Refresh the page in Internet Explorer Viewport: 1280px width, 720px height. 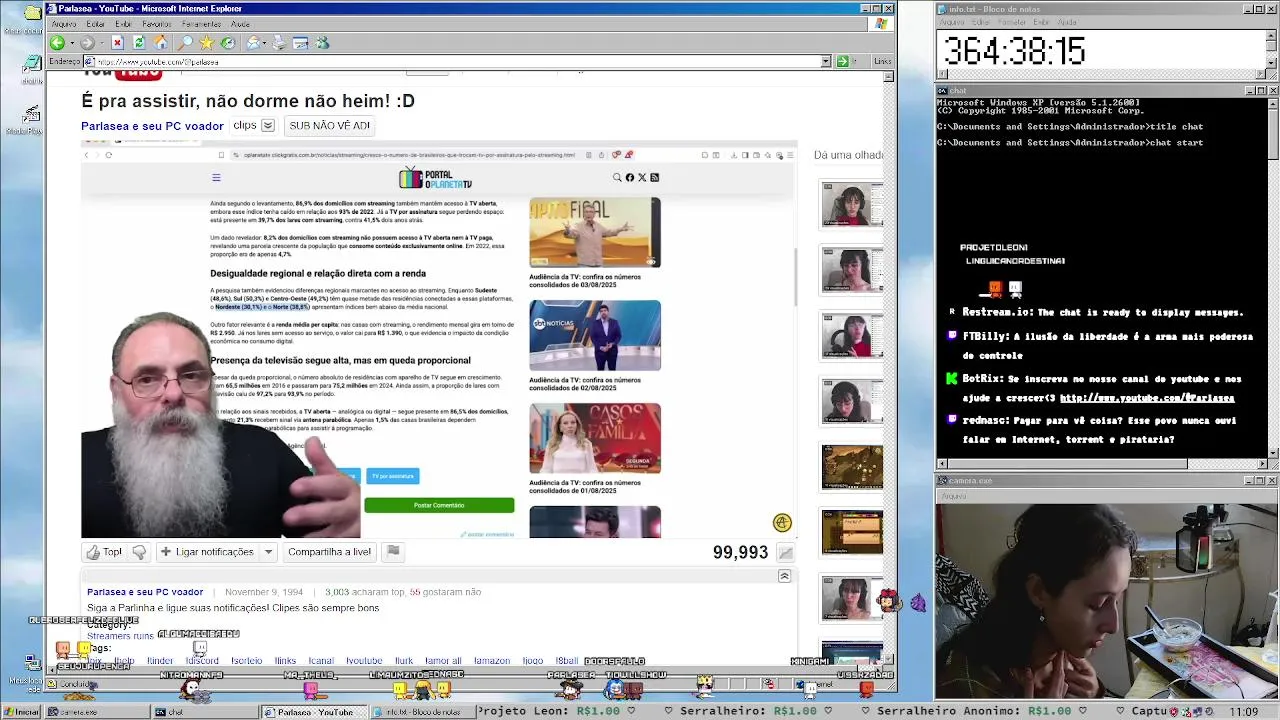click(139, 43)
